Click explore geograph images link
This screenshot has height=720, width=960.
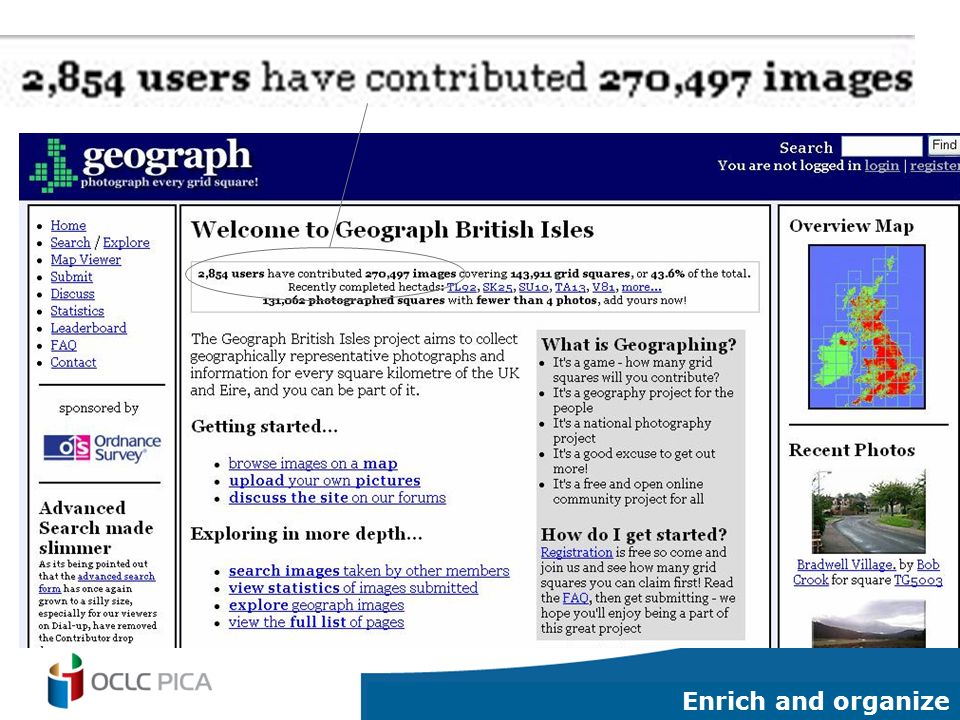tap(316, 605)
